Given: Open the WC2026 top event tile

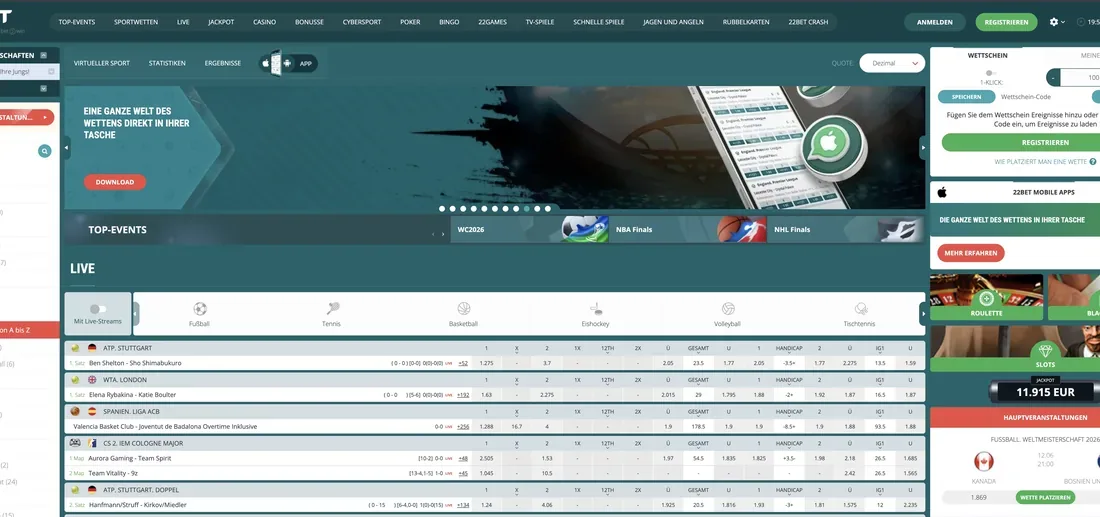Looking at the screenshot, I should pyautogui.click(x=529, y=229).
